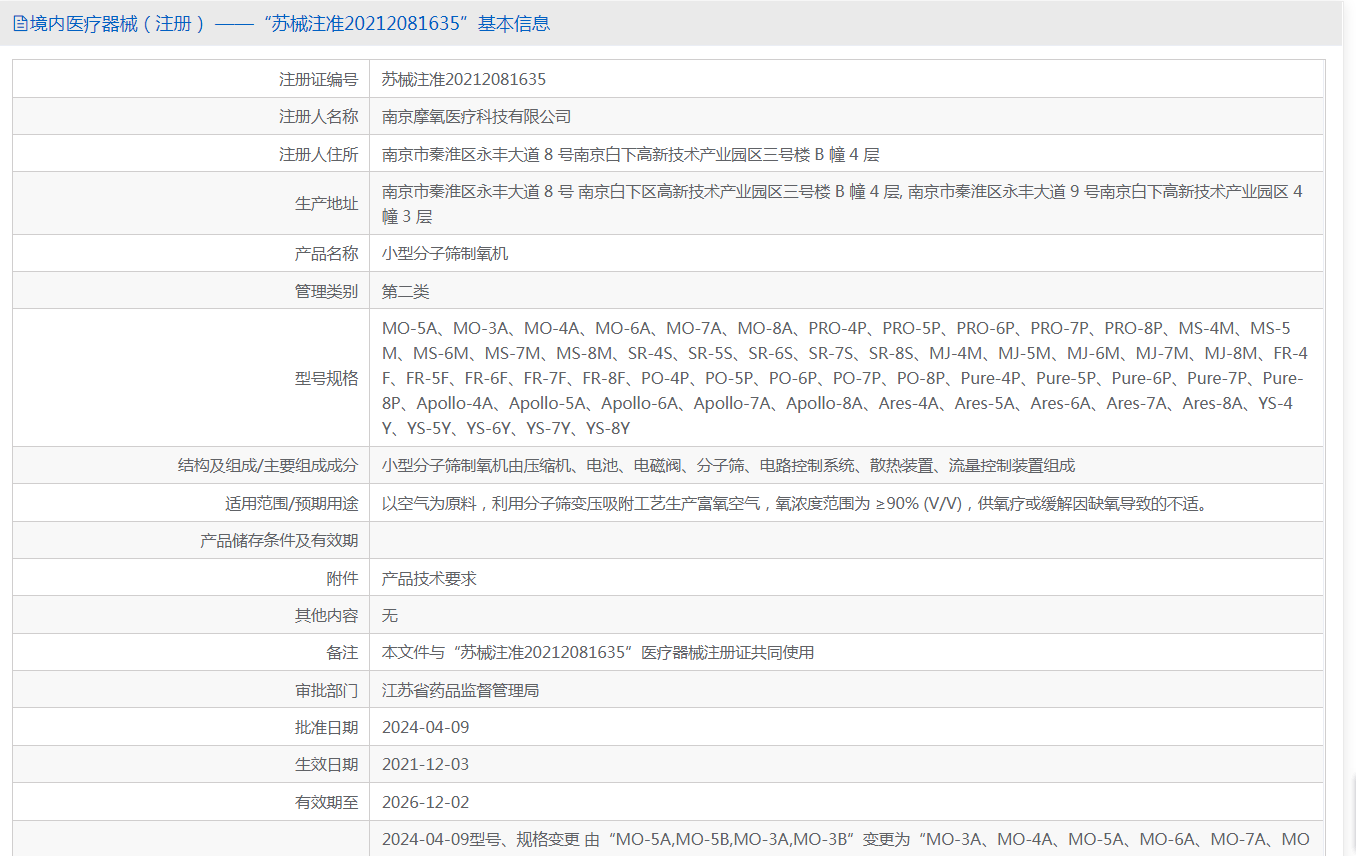Click the '注册人名称' label
Image resolution: width=1356 pixels, height=856 pixels.
pyautogui.click(x=318, y=117)
